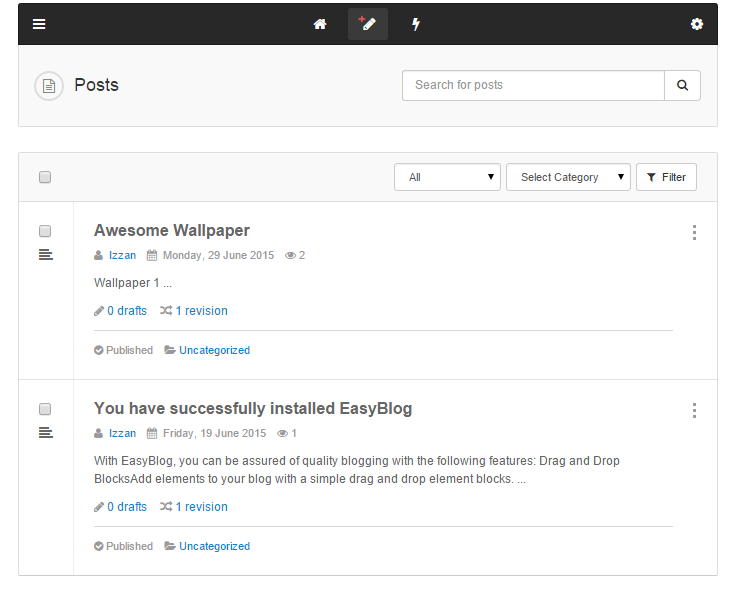View 1 revision of Awesome Wallpaper

pos(202,311)
